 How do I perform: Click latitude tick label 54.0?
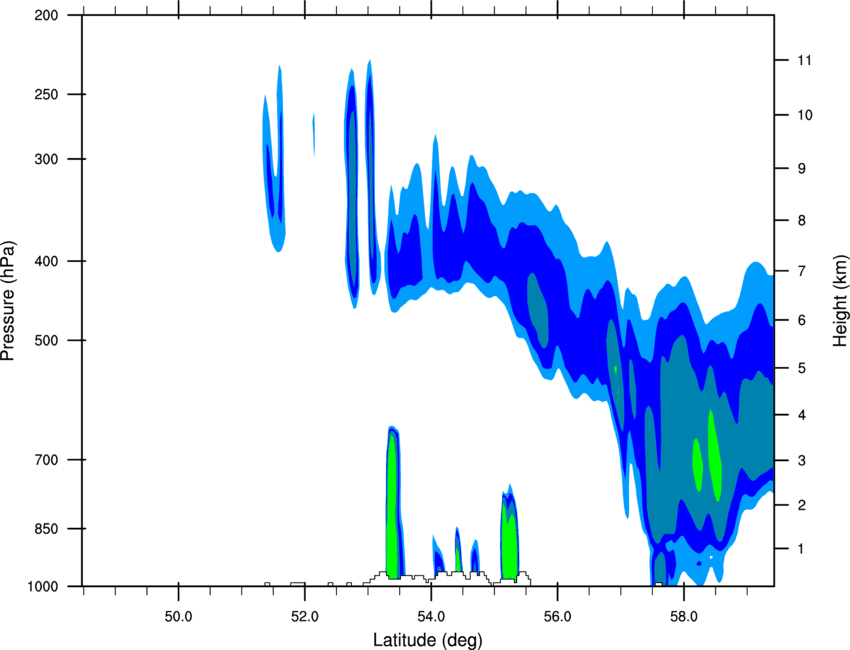tap(431, 617)
